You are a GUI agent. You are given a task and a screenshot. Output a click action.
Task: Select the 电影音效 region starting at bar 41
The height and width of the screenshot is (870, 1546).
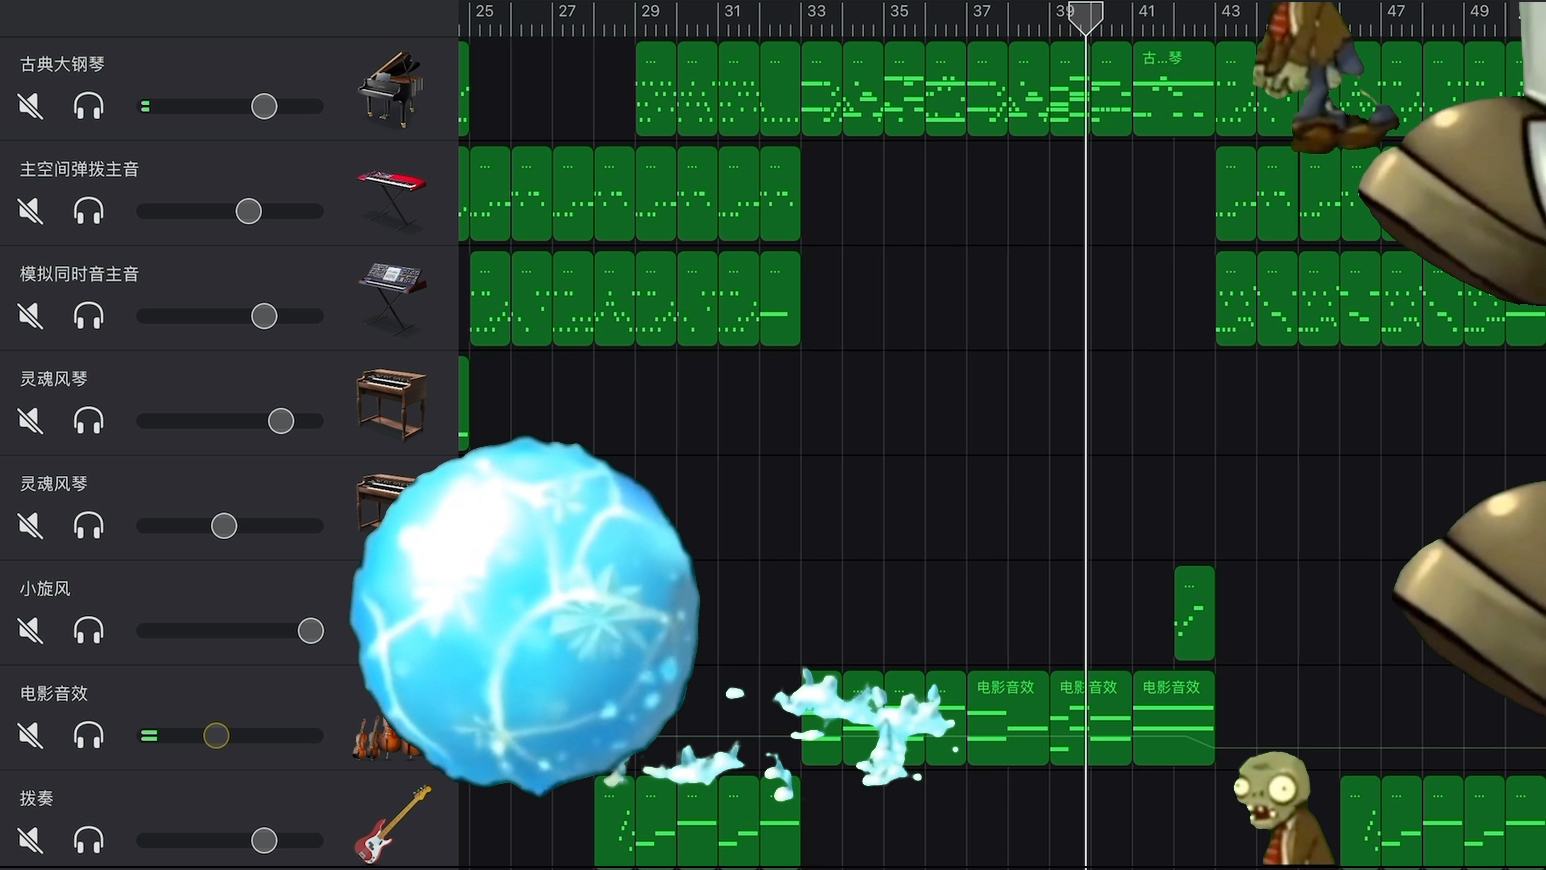coord(1173,718)
